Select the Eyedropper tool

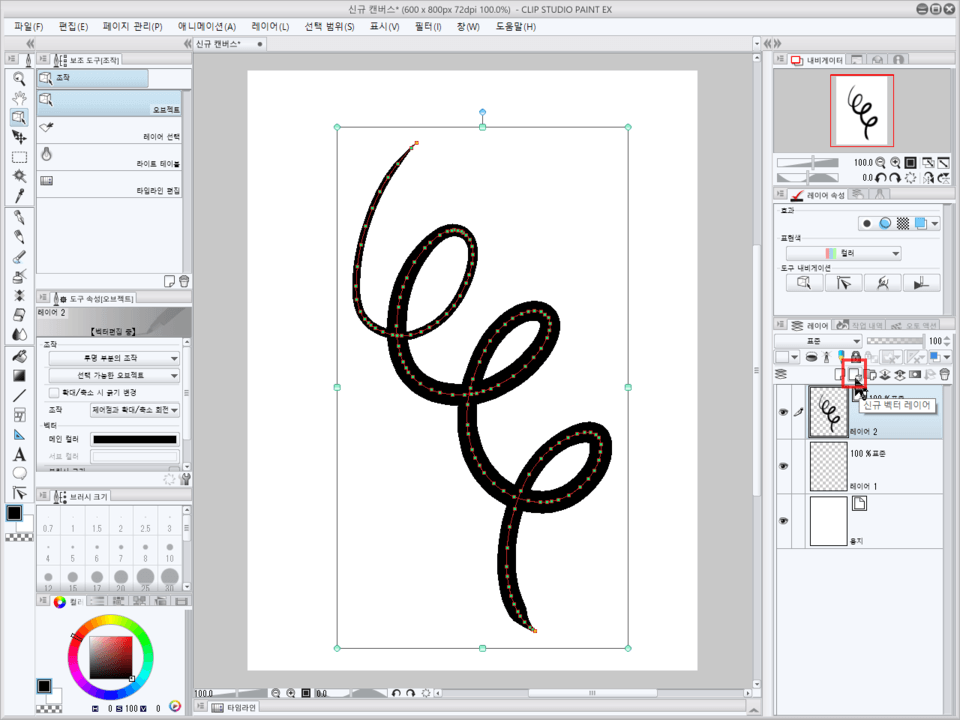pyautogui.click(x=19, y=196)
